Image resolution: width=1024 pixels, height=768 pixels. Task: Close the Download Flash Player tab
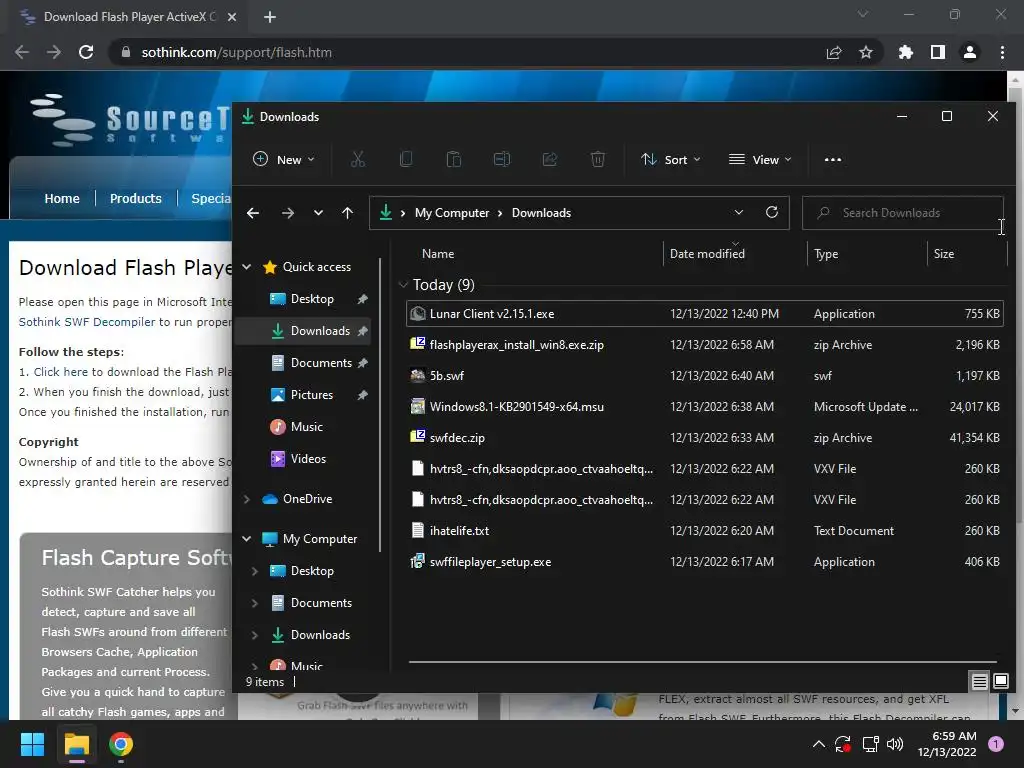[232, 17]
